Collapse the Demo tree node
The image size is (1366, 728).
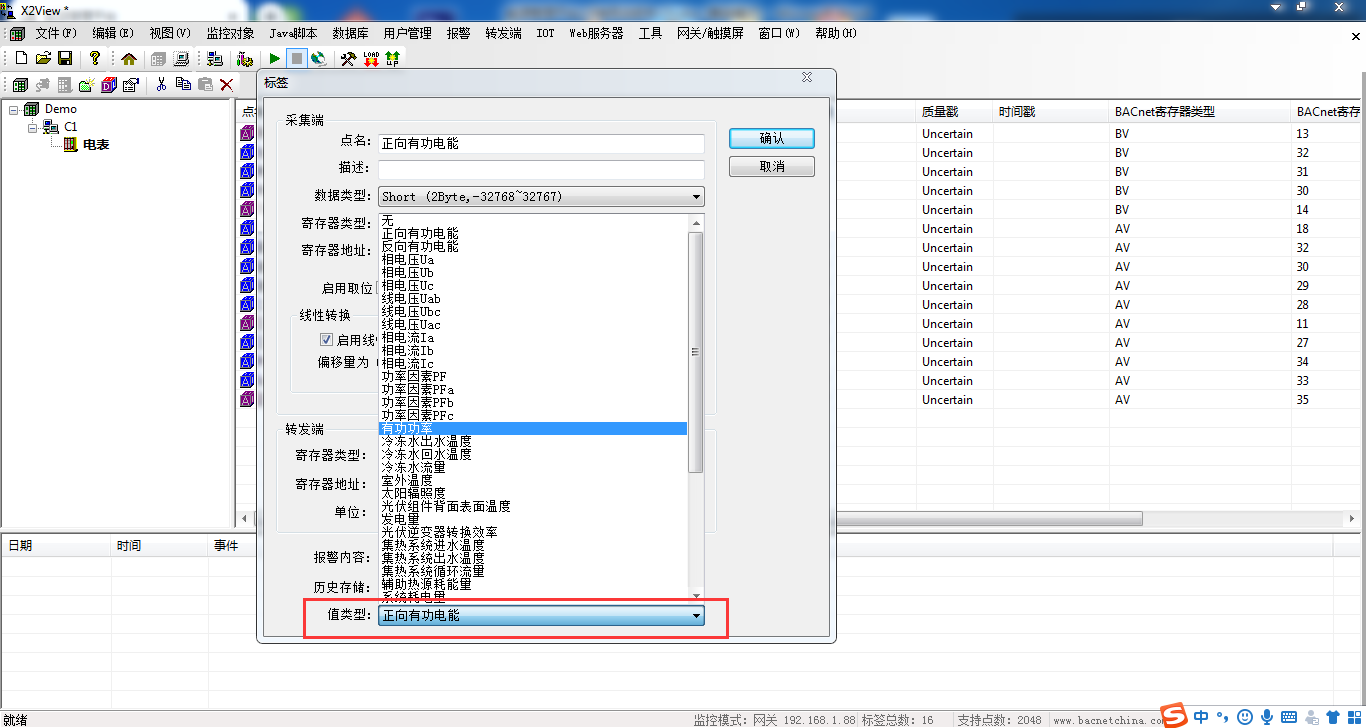tap(14, 109)
